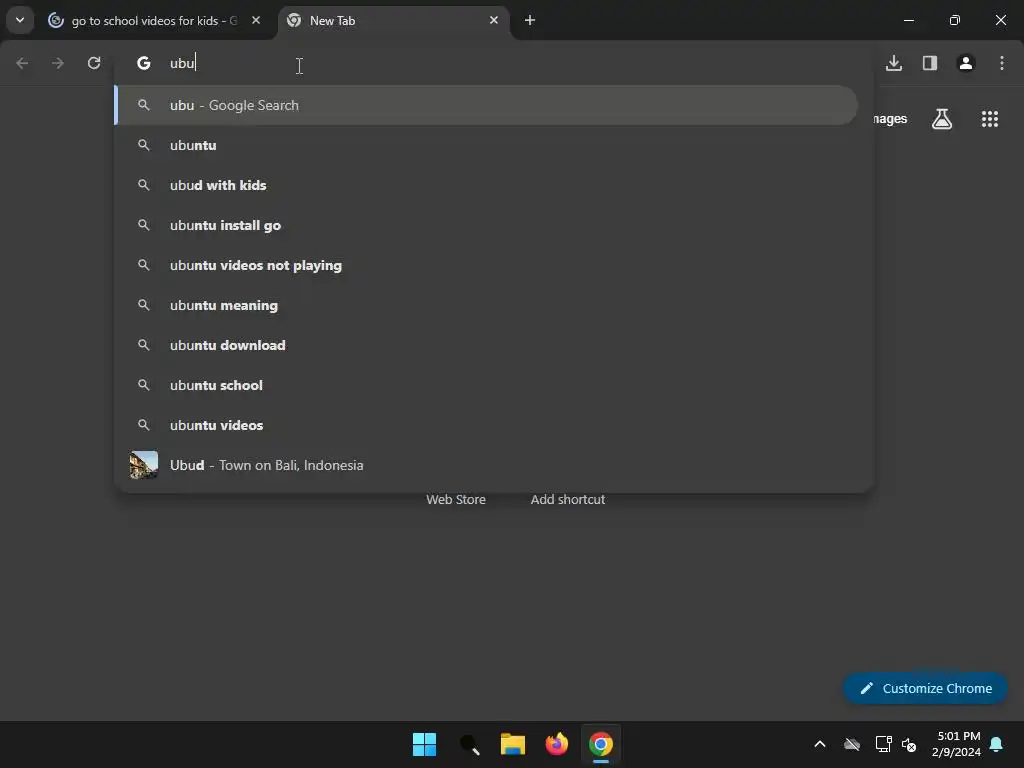Open the Web Store shortcut
The width and height of the screenshot is (1024, 768).
[456, 499]
